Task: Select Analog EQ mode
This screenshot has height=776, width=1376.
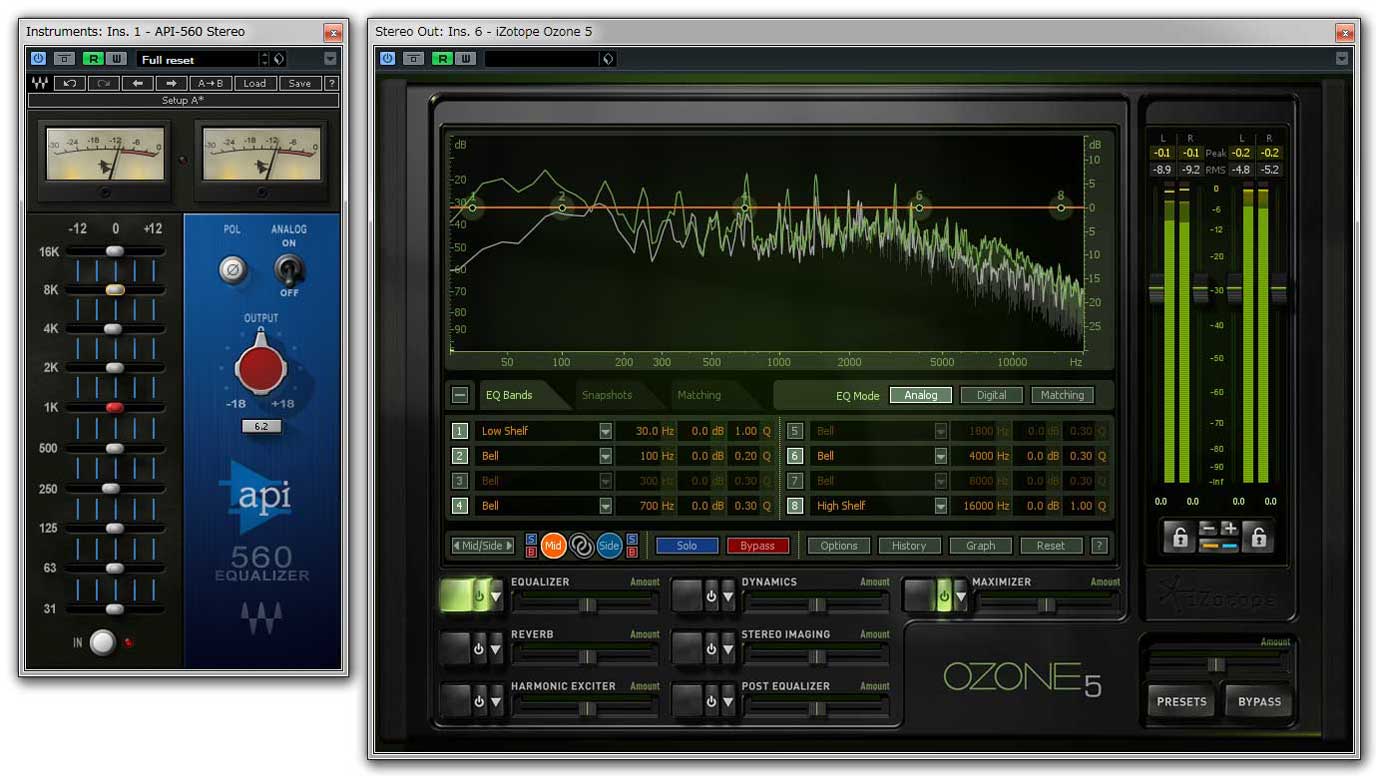Action: 921,395
